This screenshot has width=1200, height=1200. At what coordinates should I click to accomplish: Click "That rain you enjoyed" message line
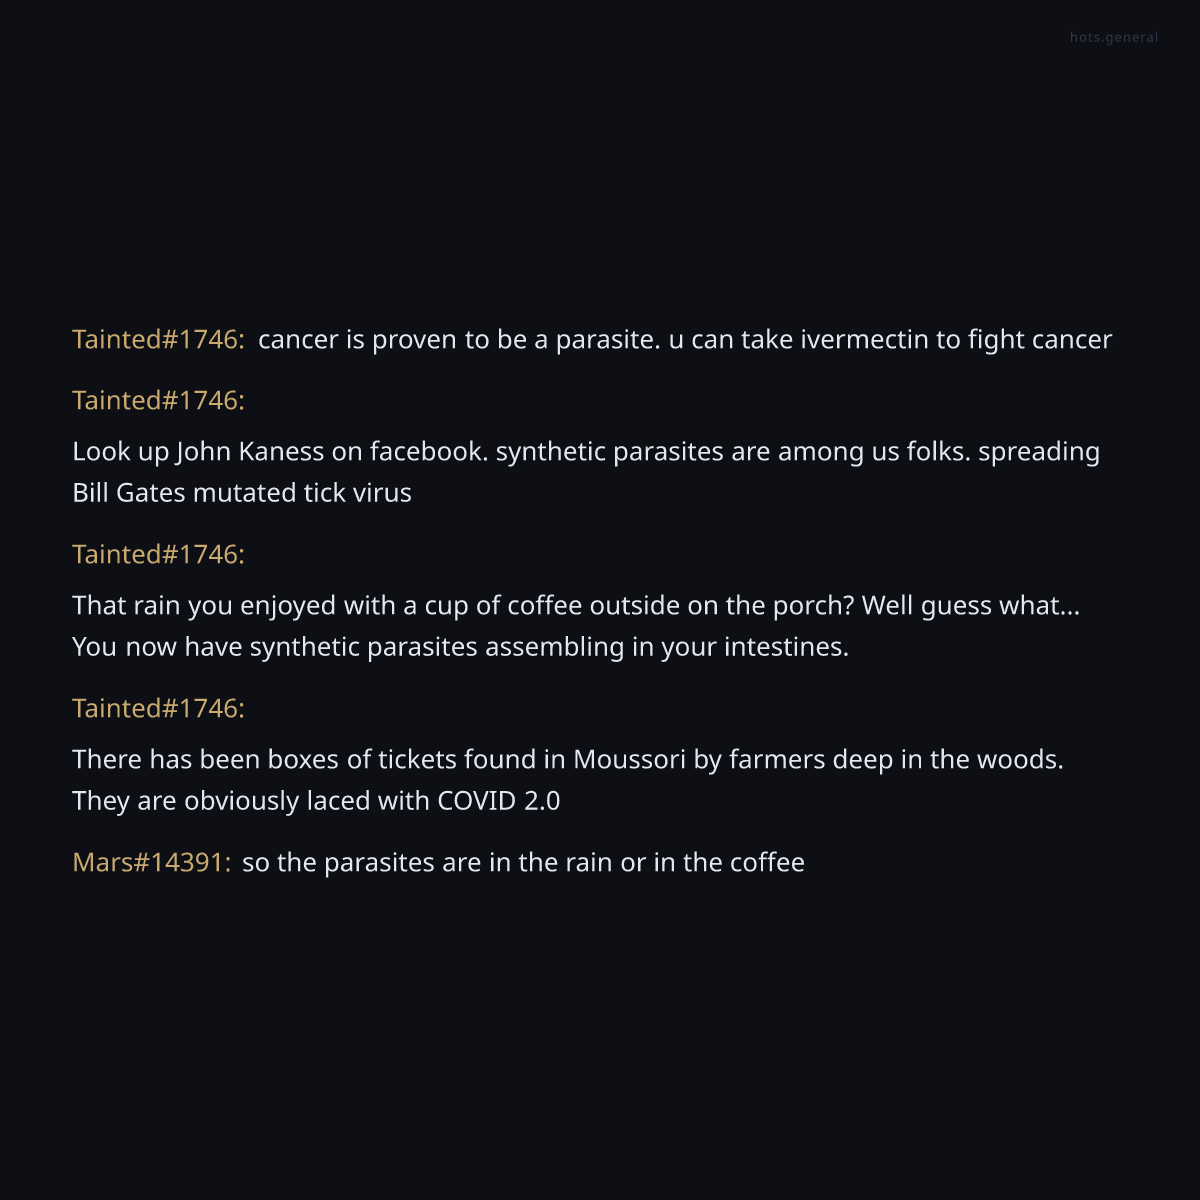pyautogui.click(x=300, y=606)
